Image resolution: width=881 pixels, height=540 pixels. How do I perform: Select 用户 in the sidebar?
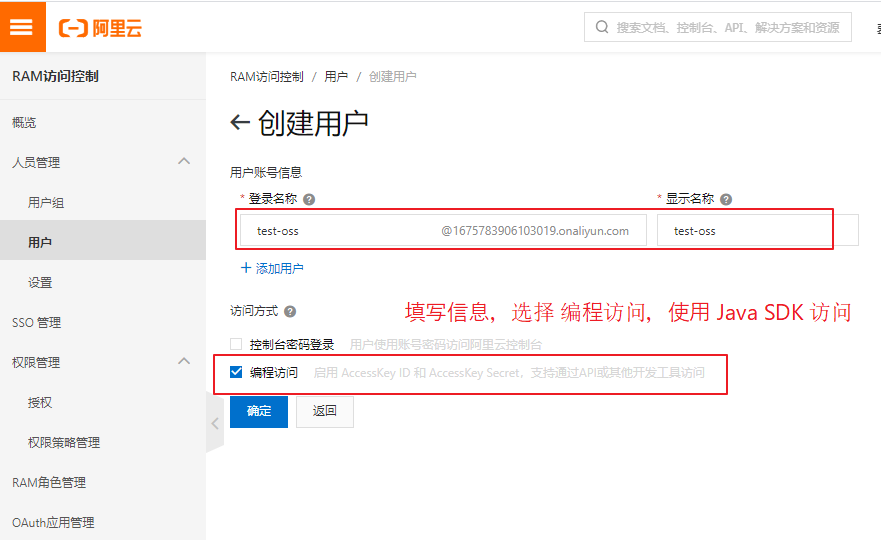click(x=103, y=242)
